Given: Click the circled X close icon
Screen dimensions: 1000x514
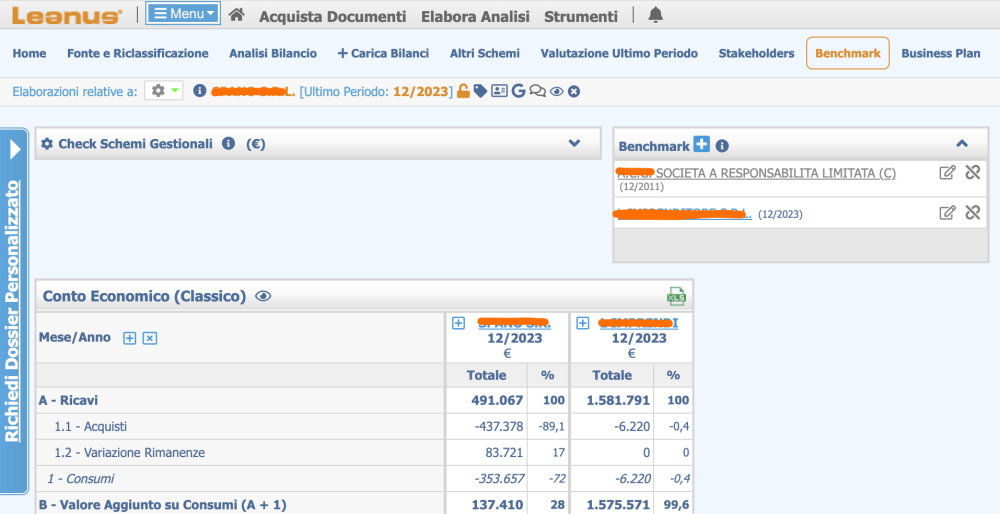Looking at the screenshot, I should pyautogui.click(x=574, y=92).
